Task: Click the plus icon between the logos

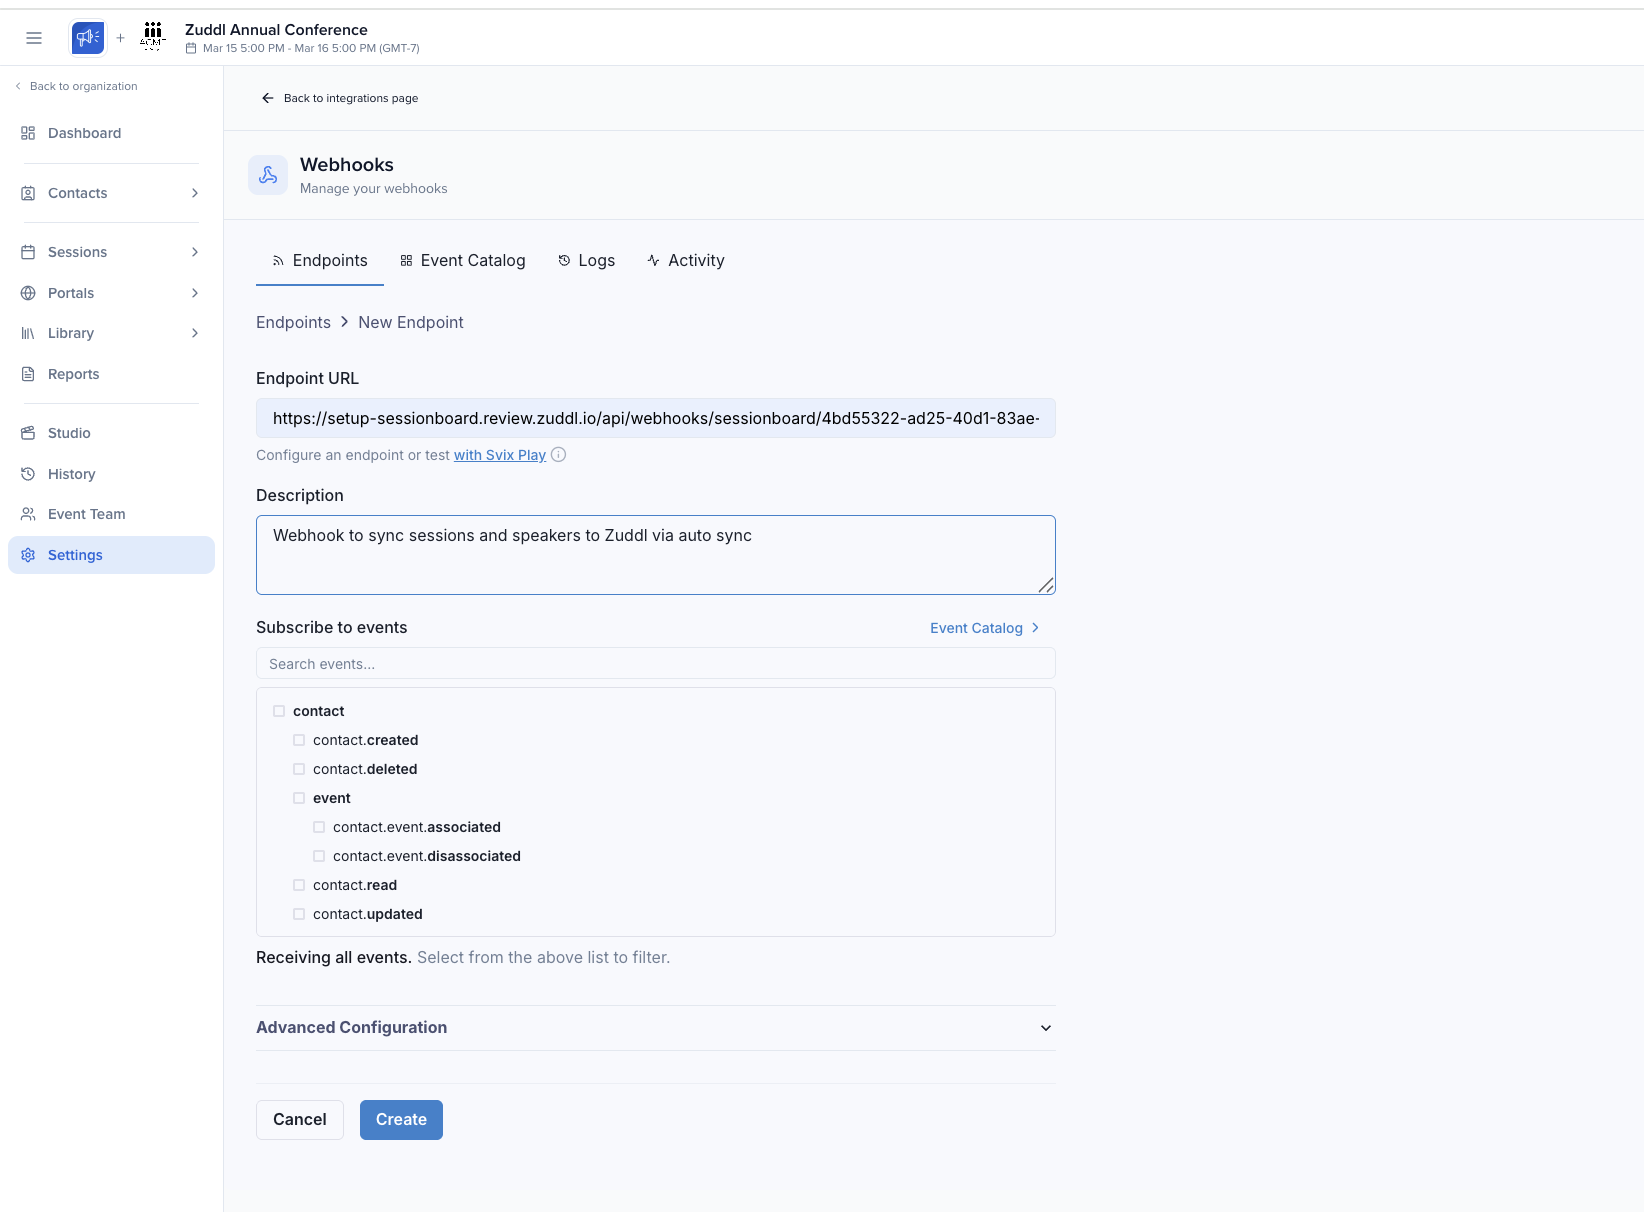Action: (x=121, y=38)
